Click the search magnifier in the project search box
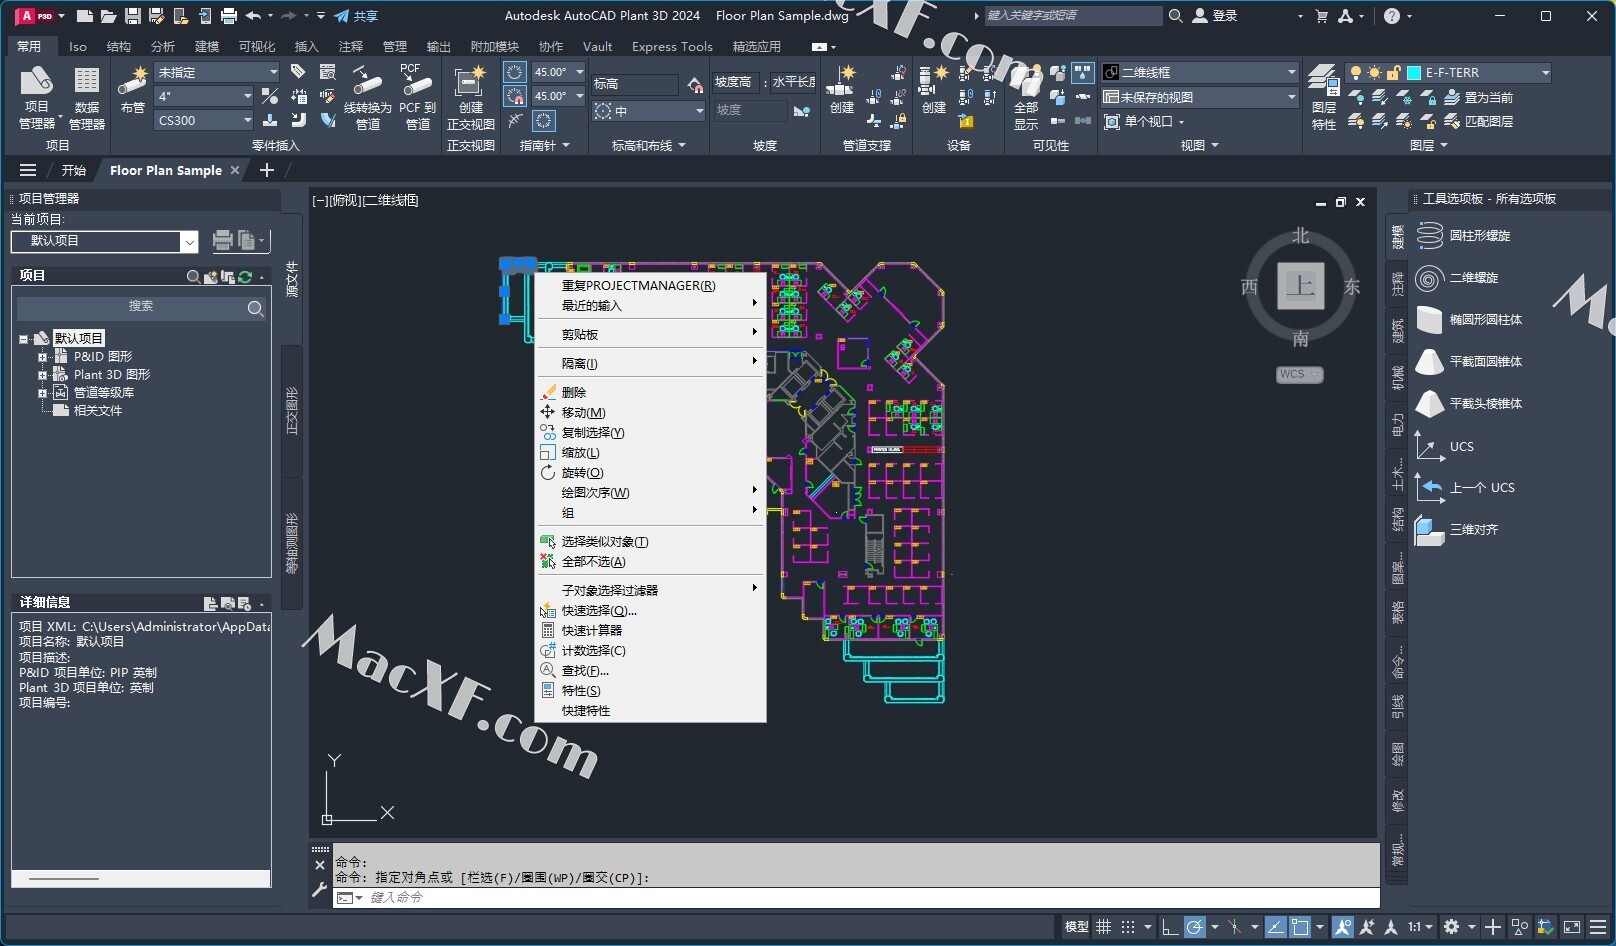 255,308
